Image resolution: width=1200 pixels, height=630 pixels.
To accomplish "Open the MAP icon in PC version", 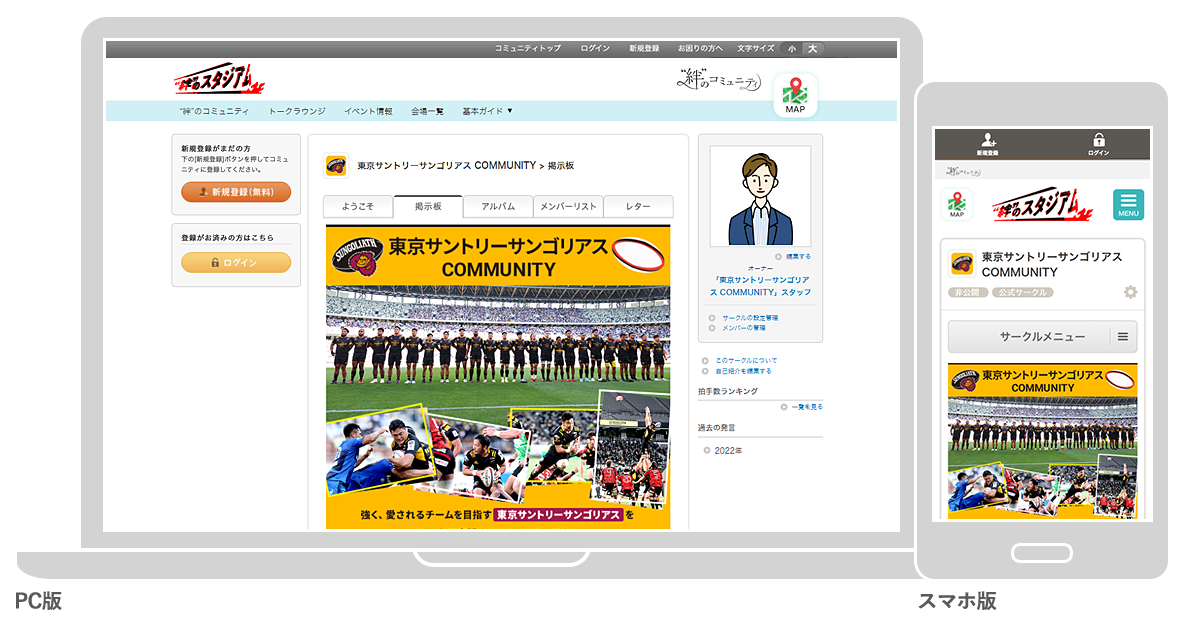I will pos(795,96).
